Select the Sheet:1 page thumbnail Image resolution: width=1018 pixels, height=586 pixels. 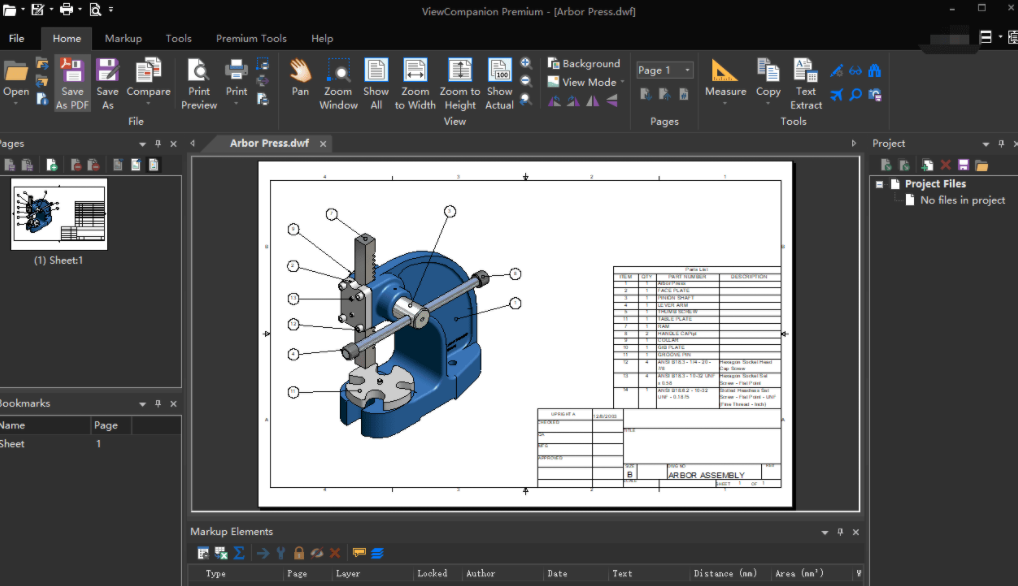(59, 214)
